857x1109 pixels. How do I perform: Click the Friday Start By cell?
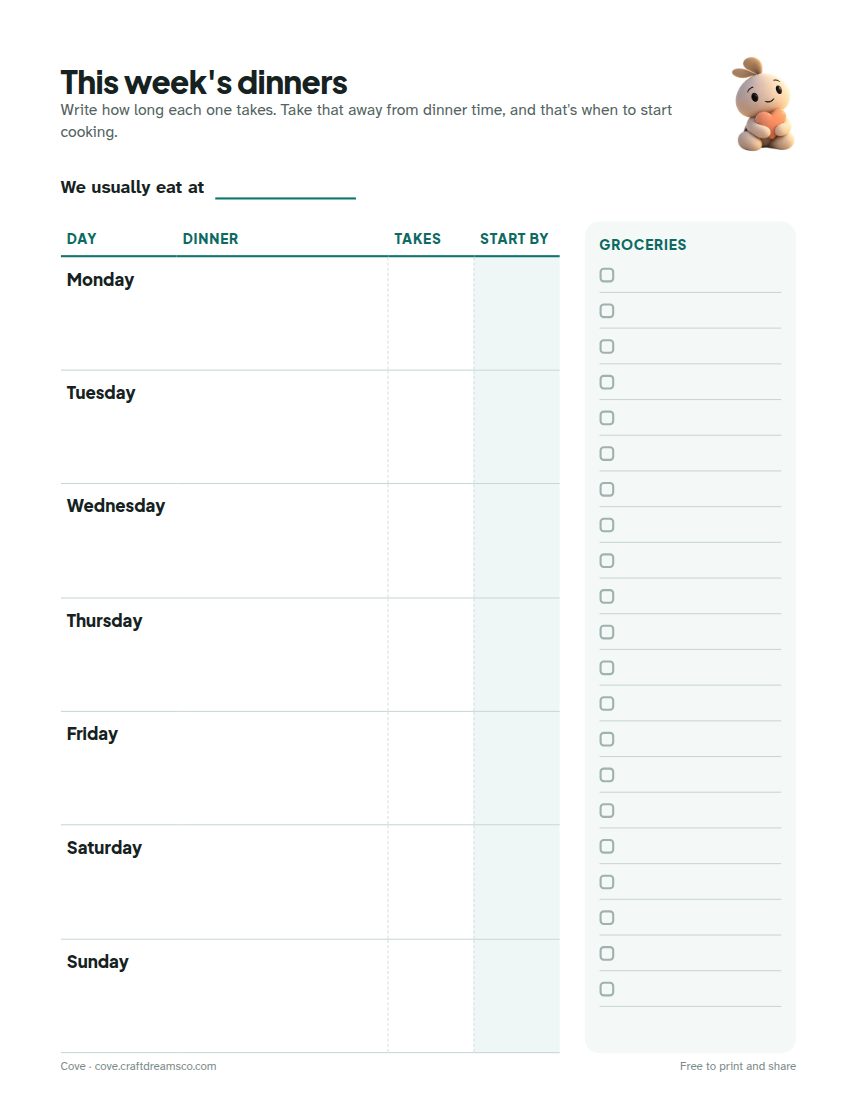(516, 768)
